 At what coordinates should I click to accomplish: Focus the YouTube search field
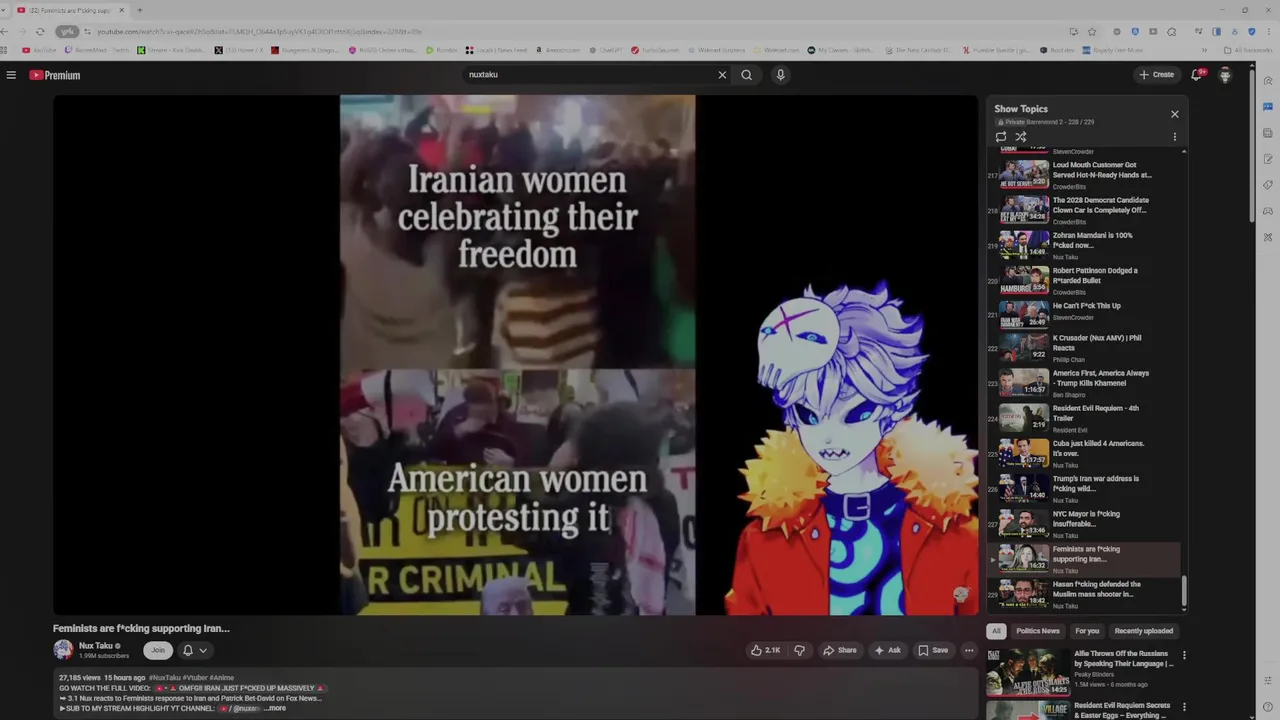(x=590, y=75)
